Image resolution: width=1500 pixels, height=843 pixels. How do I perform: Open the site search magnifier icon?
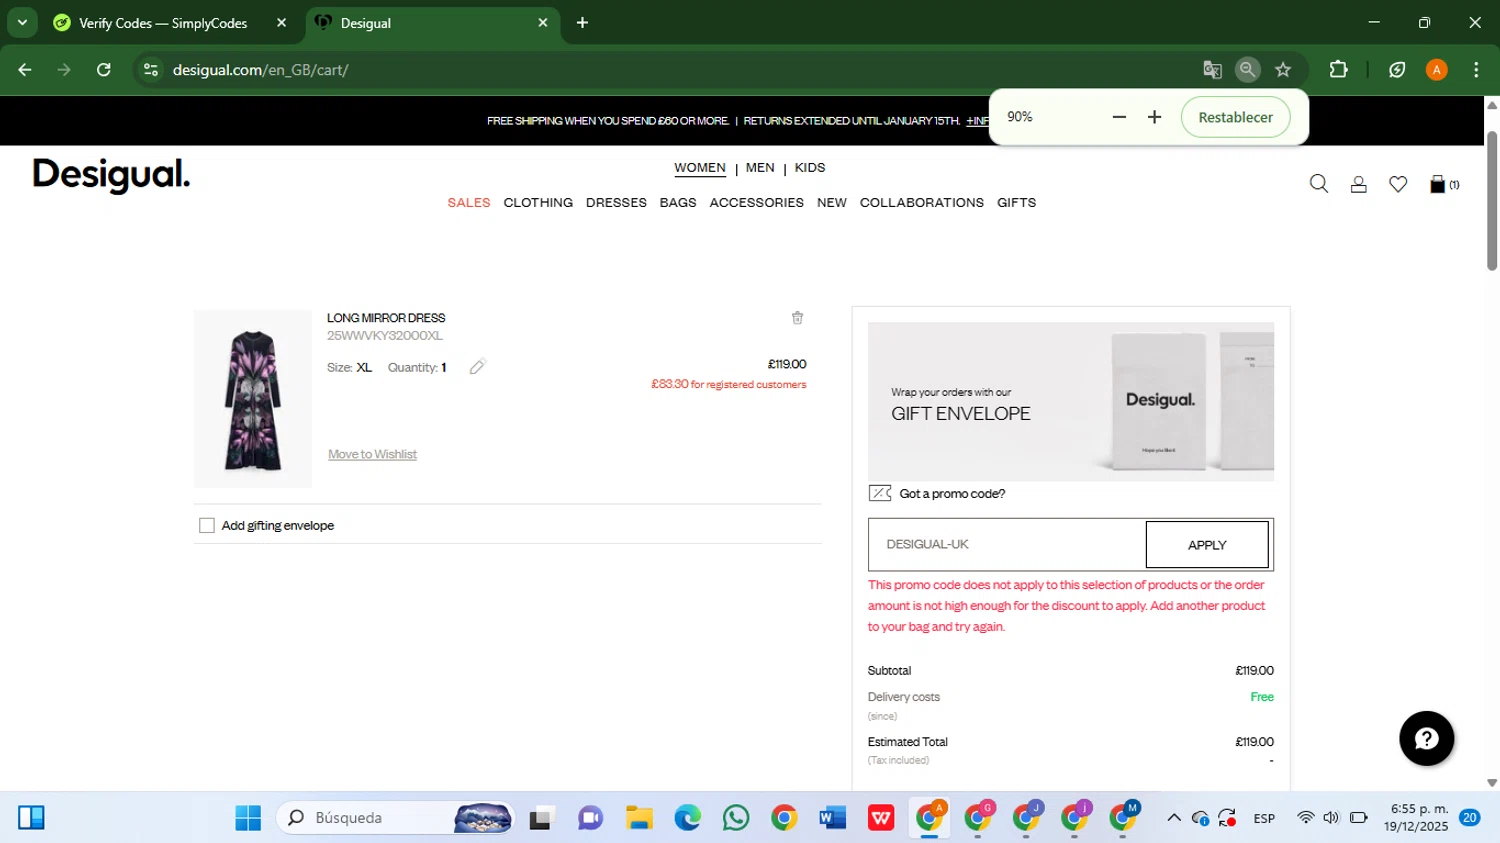[1319, 184]
